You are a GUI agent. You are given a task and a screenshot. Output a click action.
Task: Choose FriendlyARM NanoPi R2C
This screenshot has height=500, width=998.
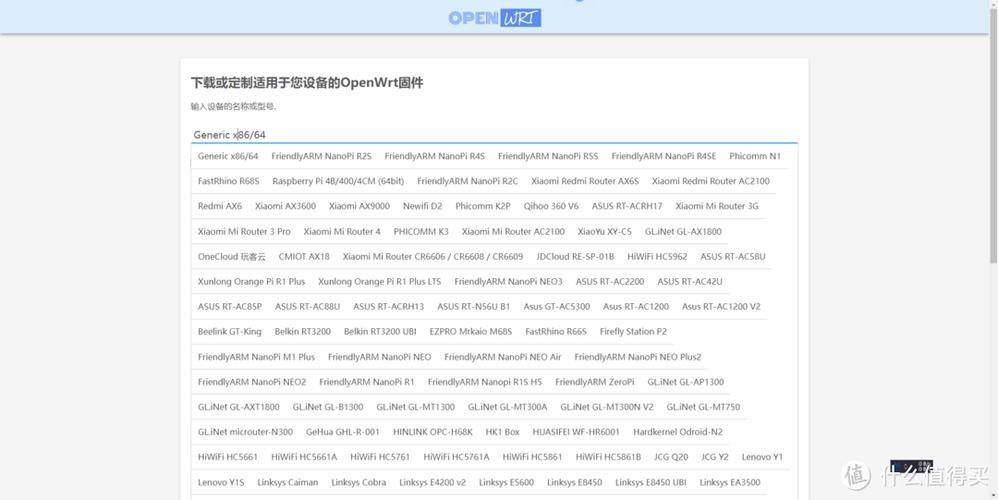pyautogui.click(x=467, y=181)
